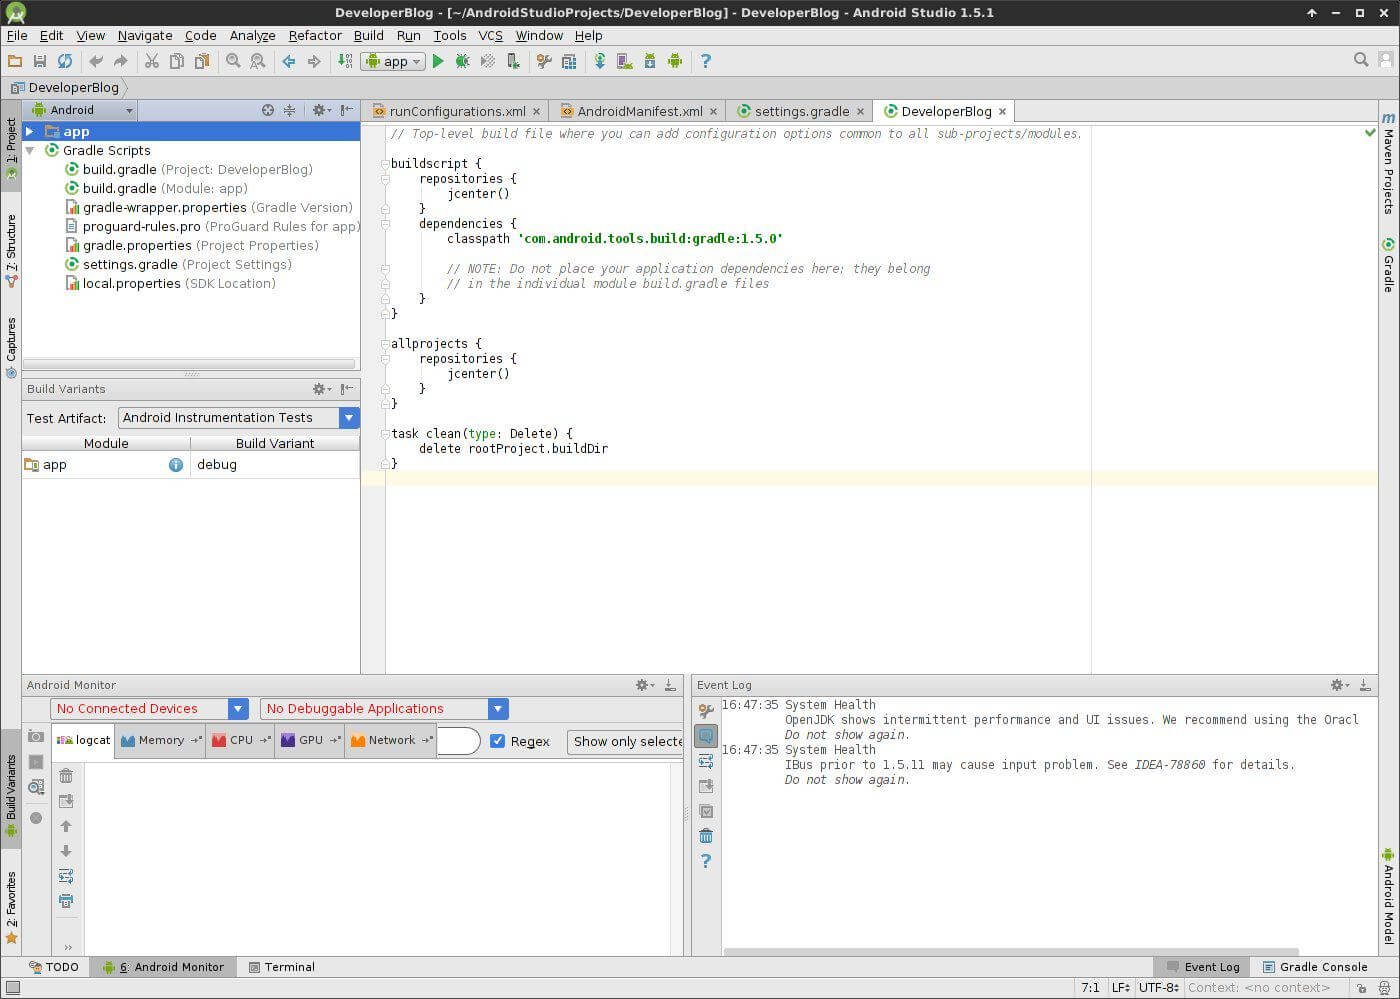Click the Sync Project with Gradle icon
This screenshot has width=1400, height=999.
(599, 61)
